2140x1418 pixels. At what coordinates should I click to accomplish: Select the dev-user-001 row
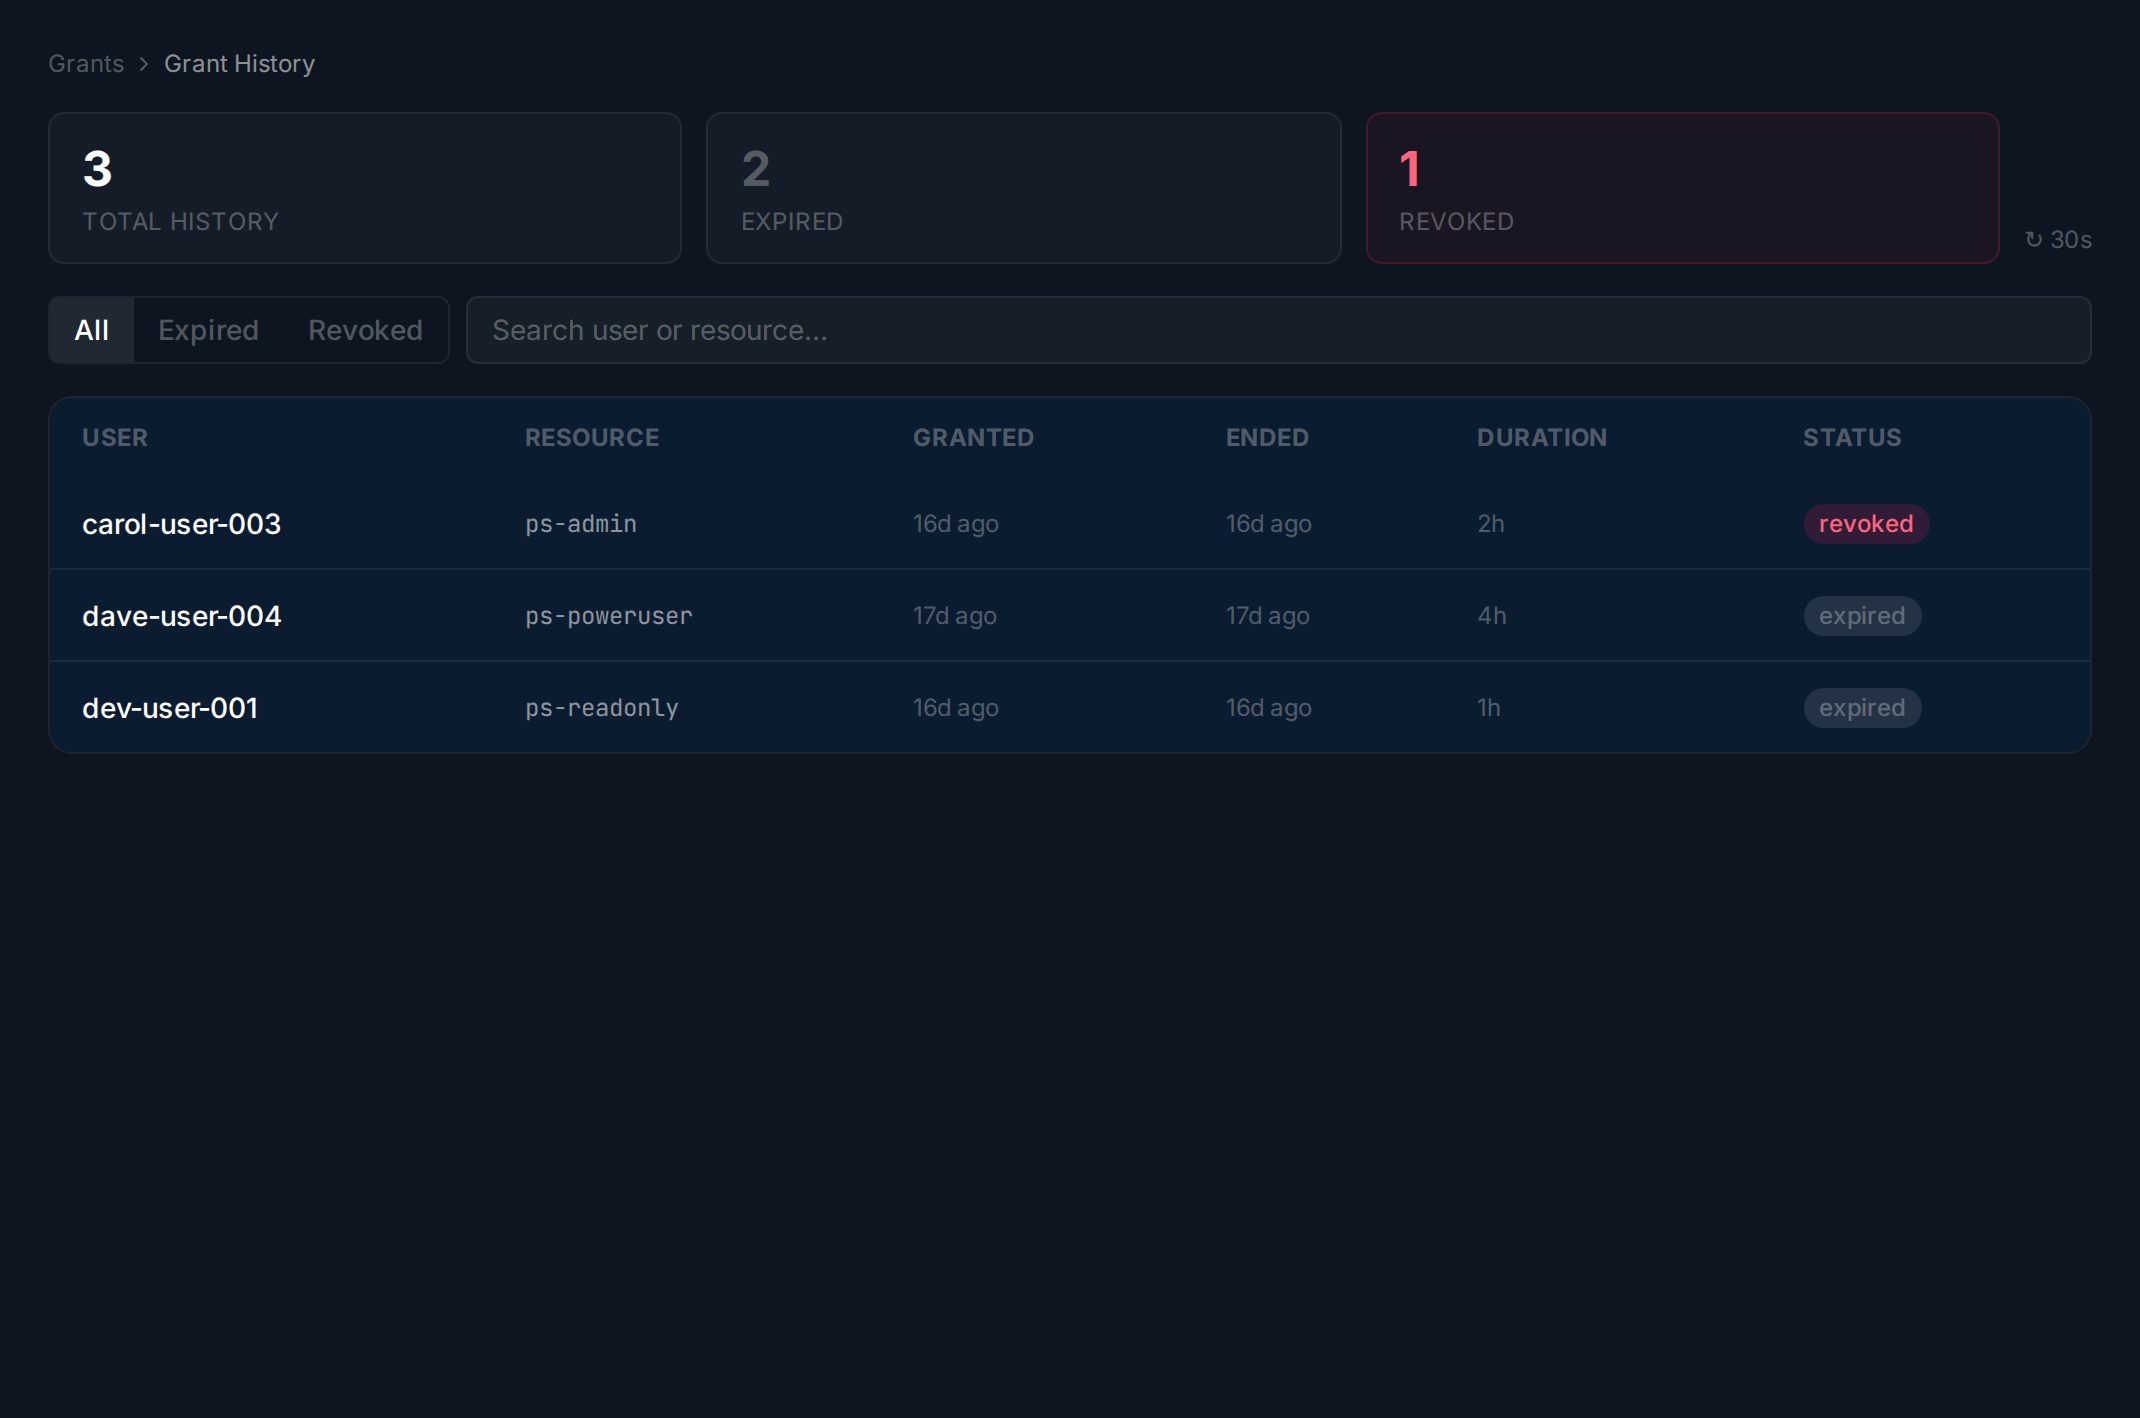tap(1070, 708)
